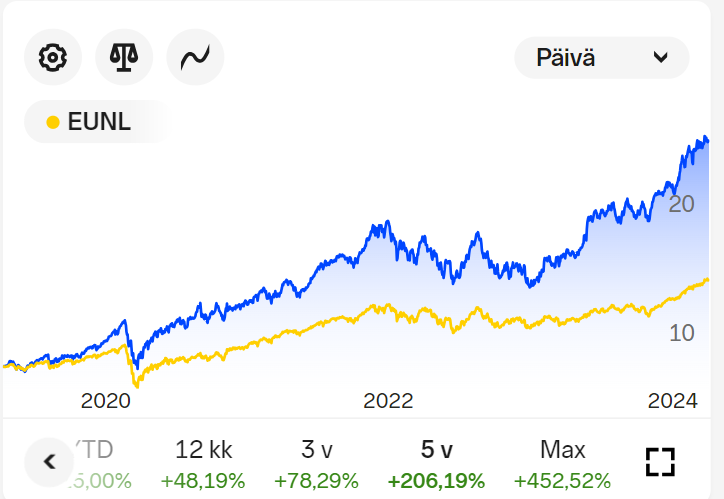
Task: Change chart type with line icon
Action: click(x=195, y=57)
